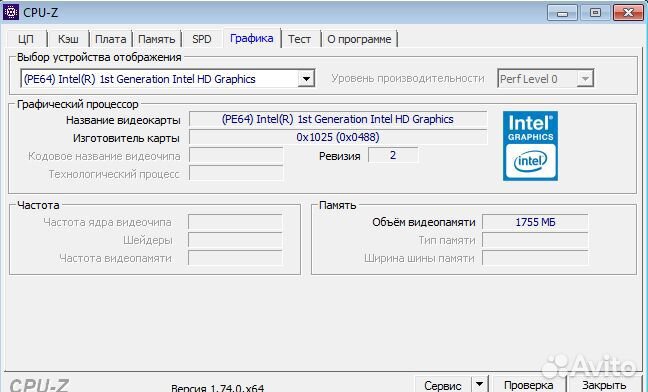The width and height of the screenshot is (648, 392).
Task: Click the Уровень производительности label
Action: [407, 78]
